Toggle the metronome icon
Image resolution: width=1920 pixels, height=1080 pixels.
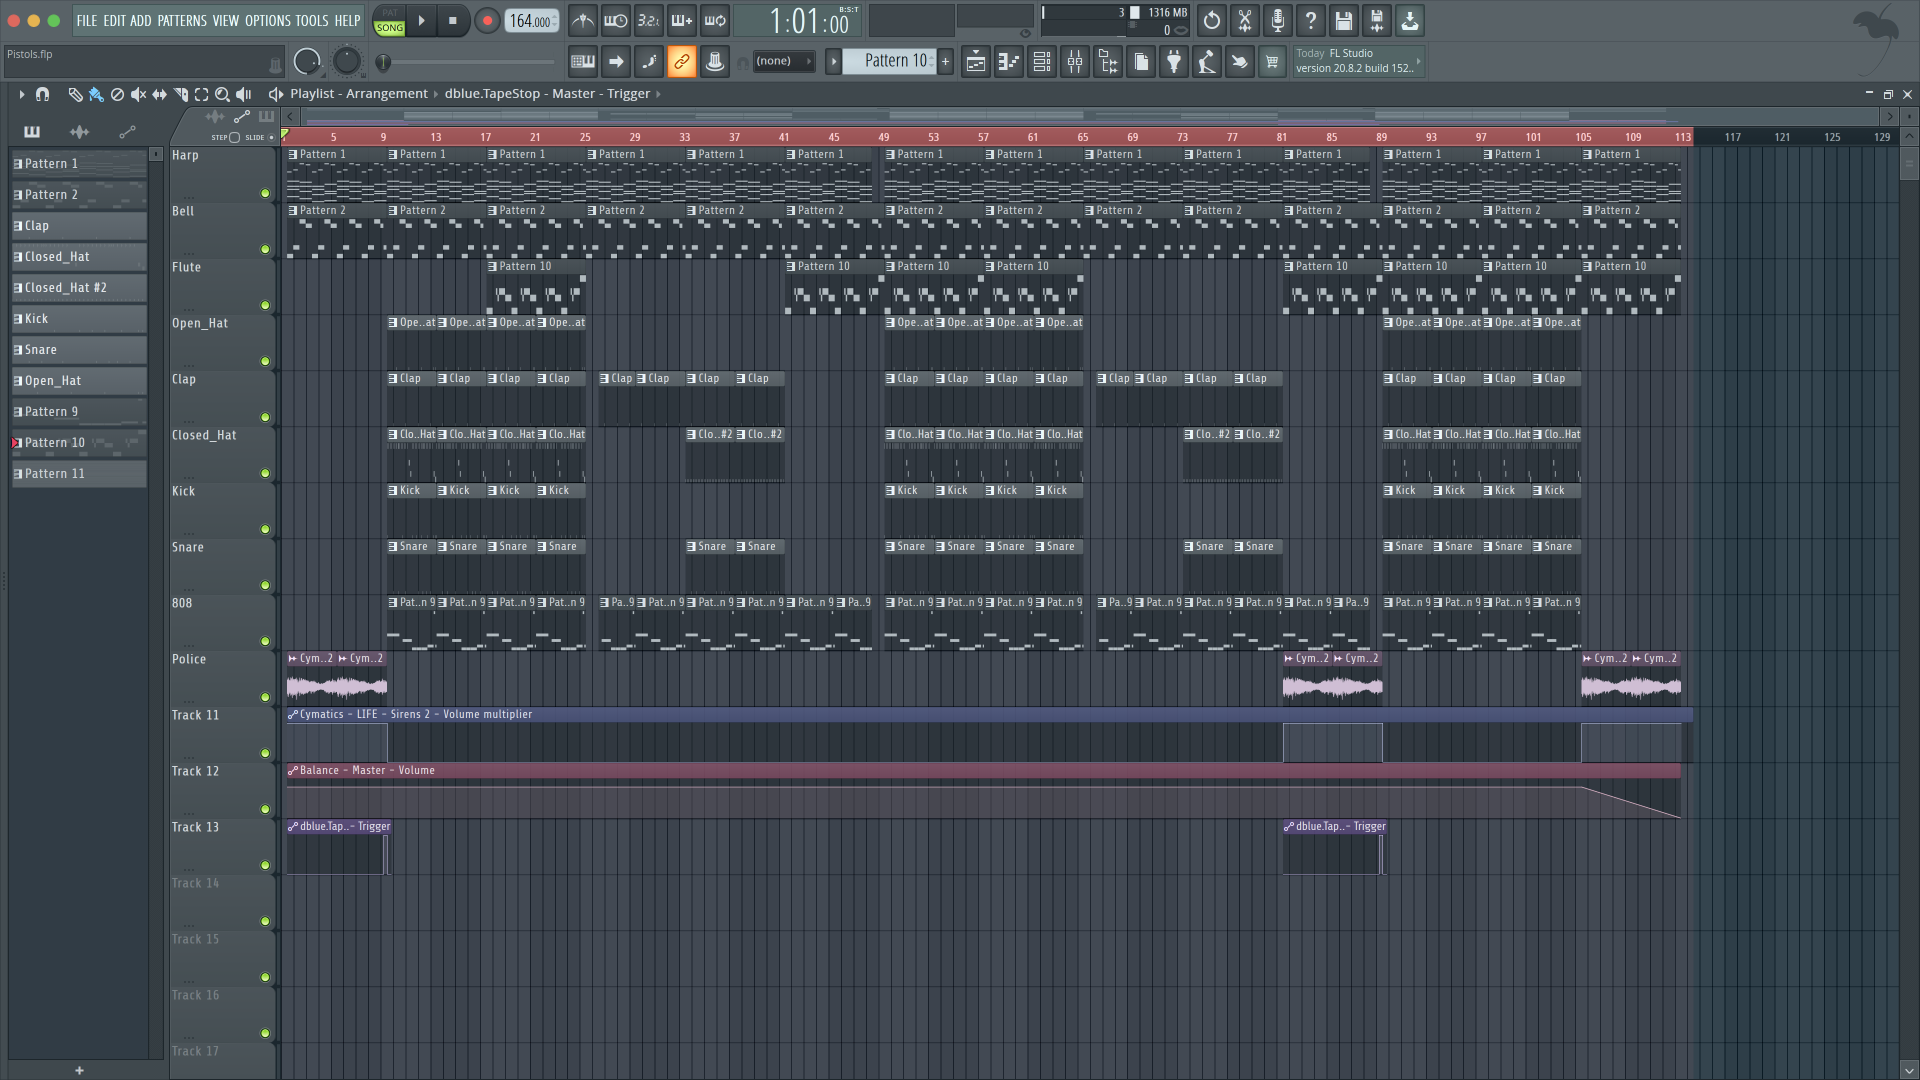click(x=583, y=21)
